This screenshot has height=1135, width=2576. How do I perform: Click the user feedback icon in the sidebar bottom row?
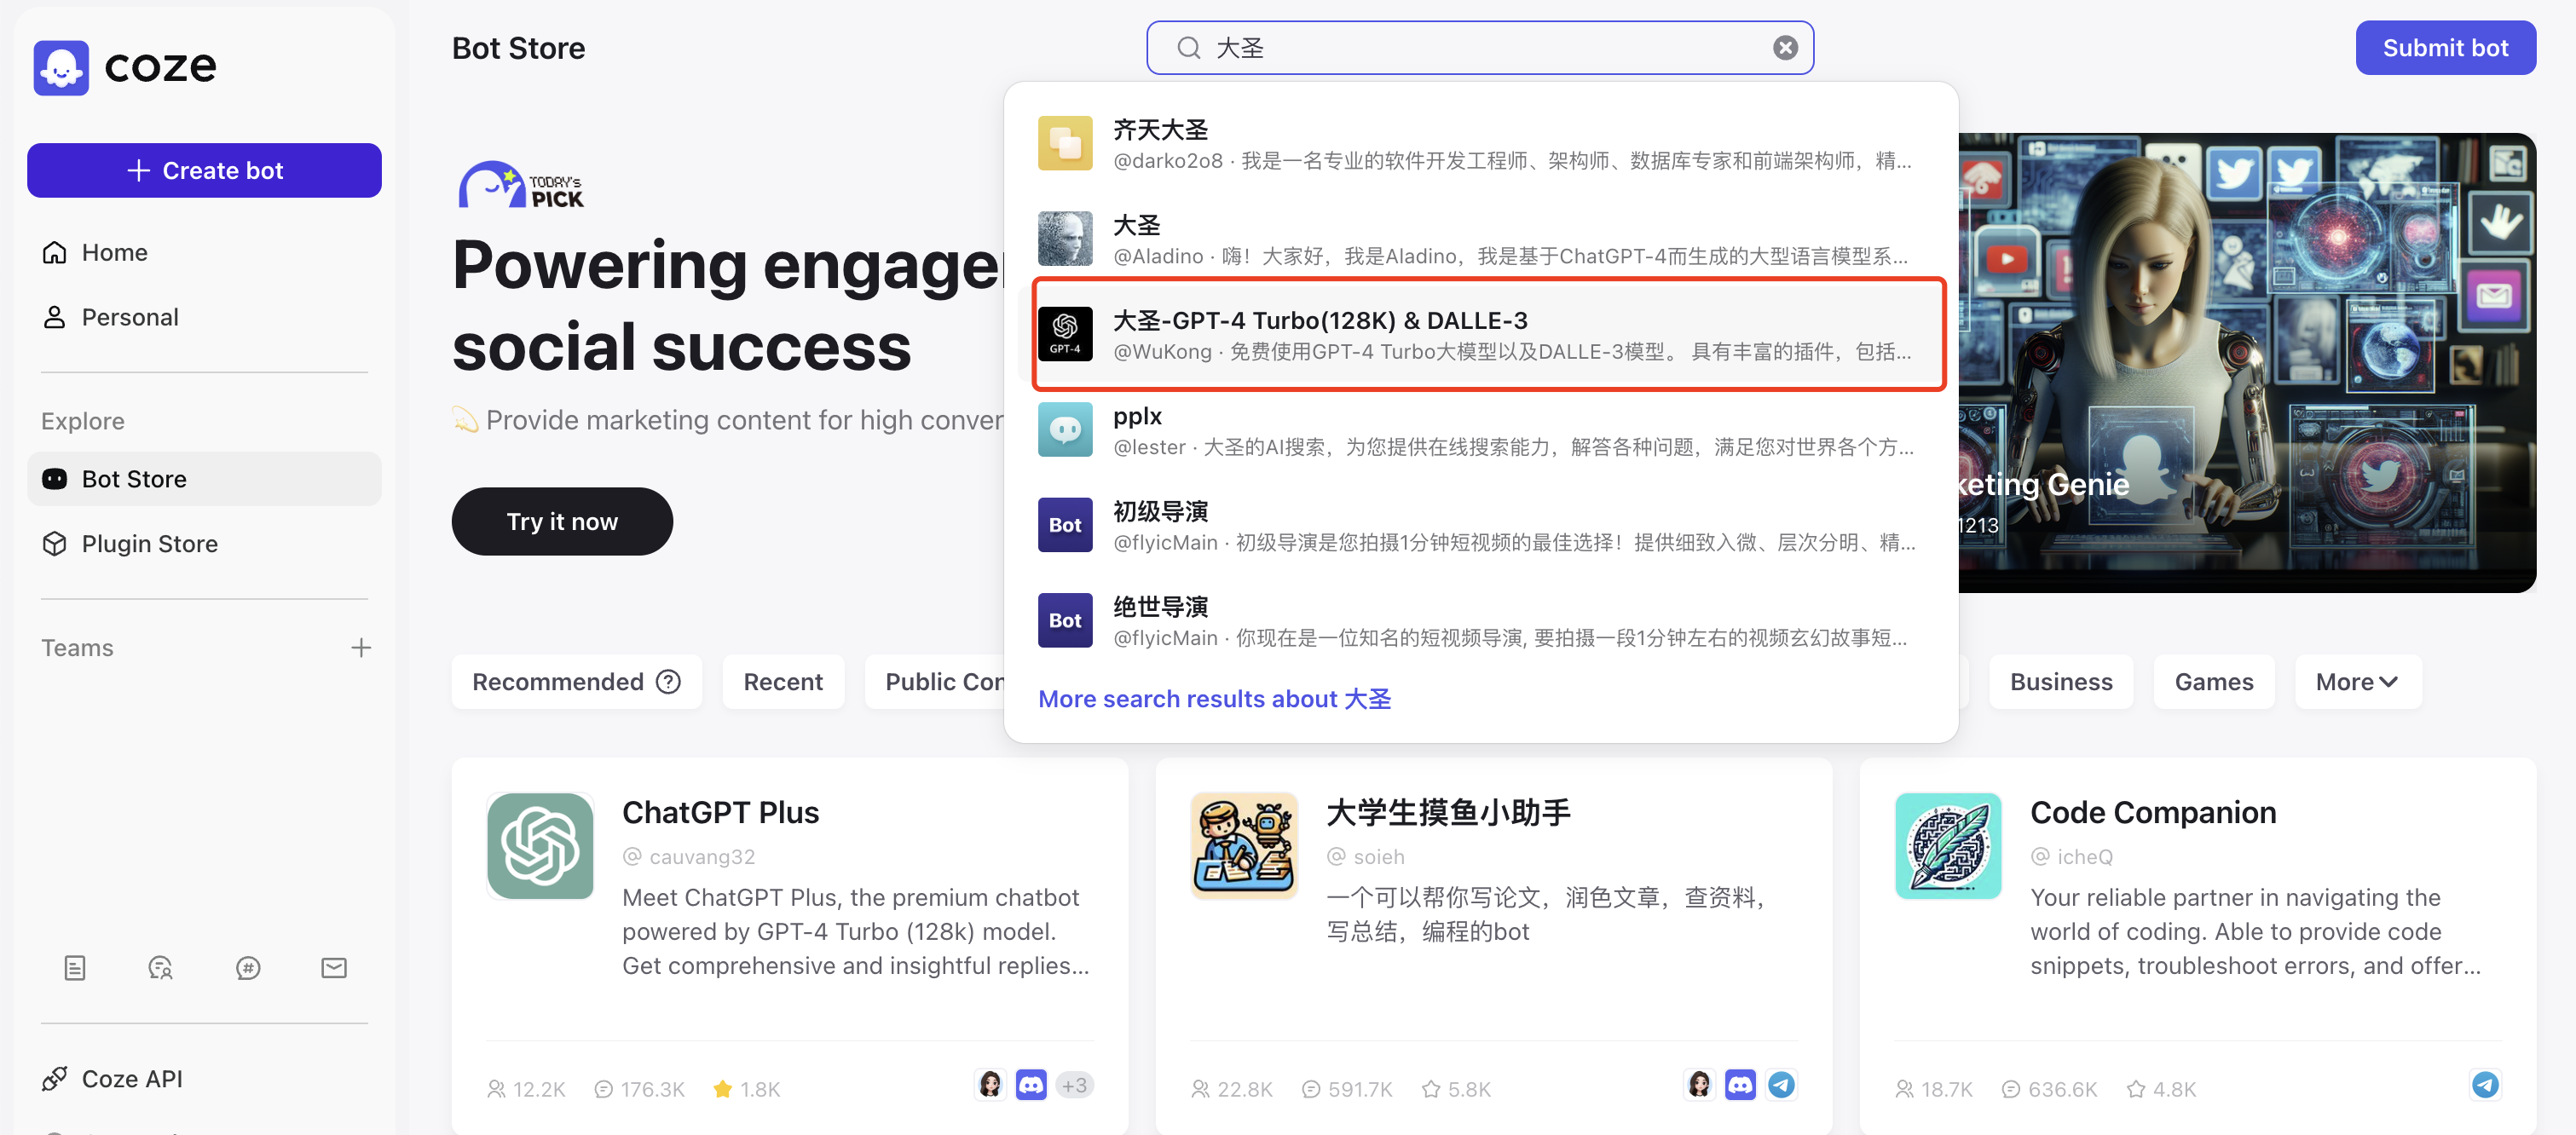pyautogui.click(x=160, y=967)
